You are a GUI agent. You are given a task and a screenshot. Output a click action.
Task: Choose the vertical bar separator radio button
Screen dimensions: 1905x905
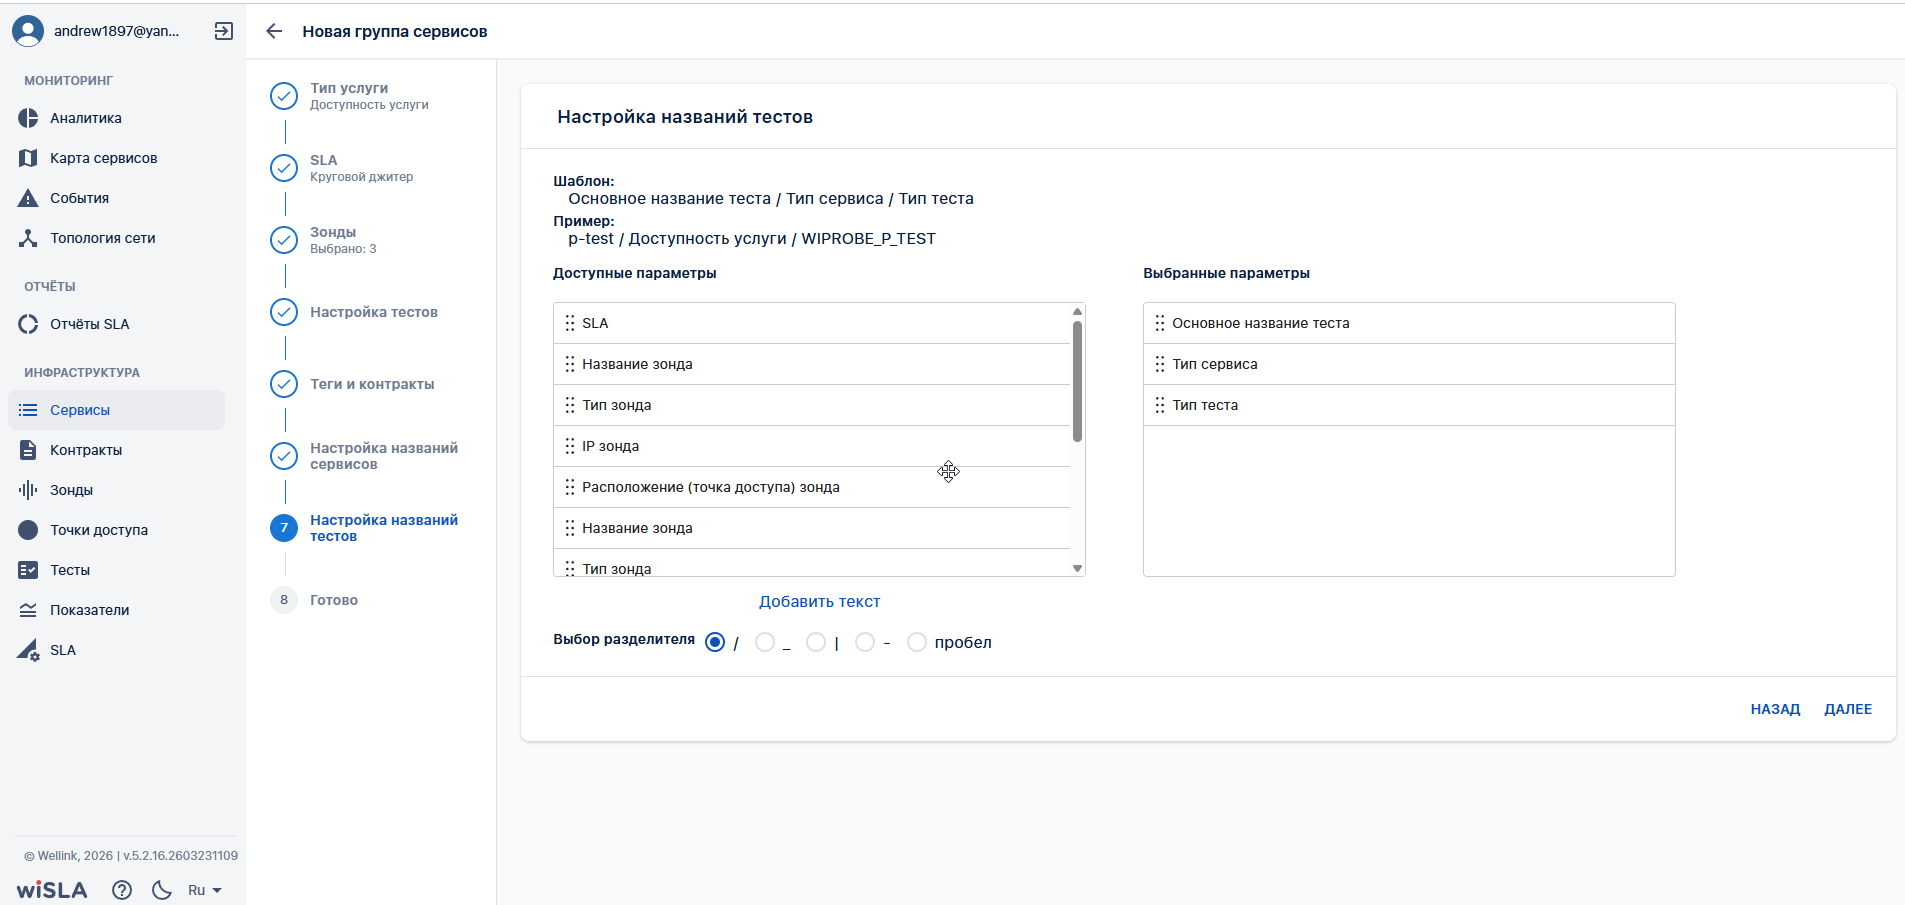point(816,642)
